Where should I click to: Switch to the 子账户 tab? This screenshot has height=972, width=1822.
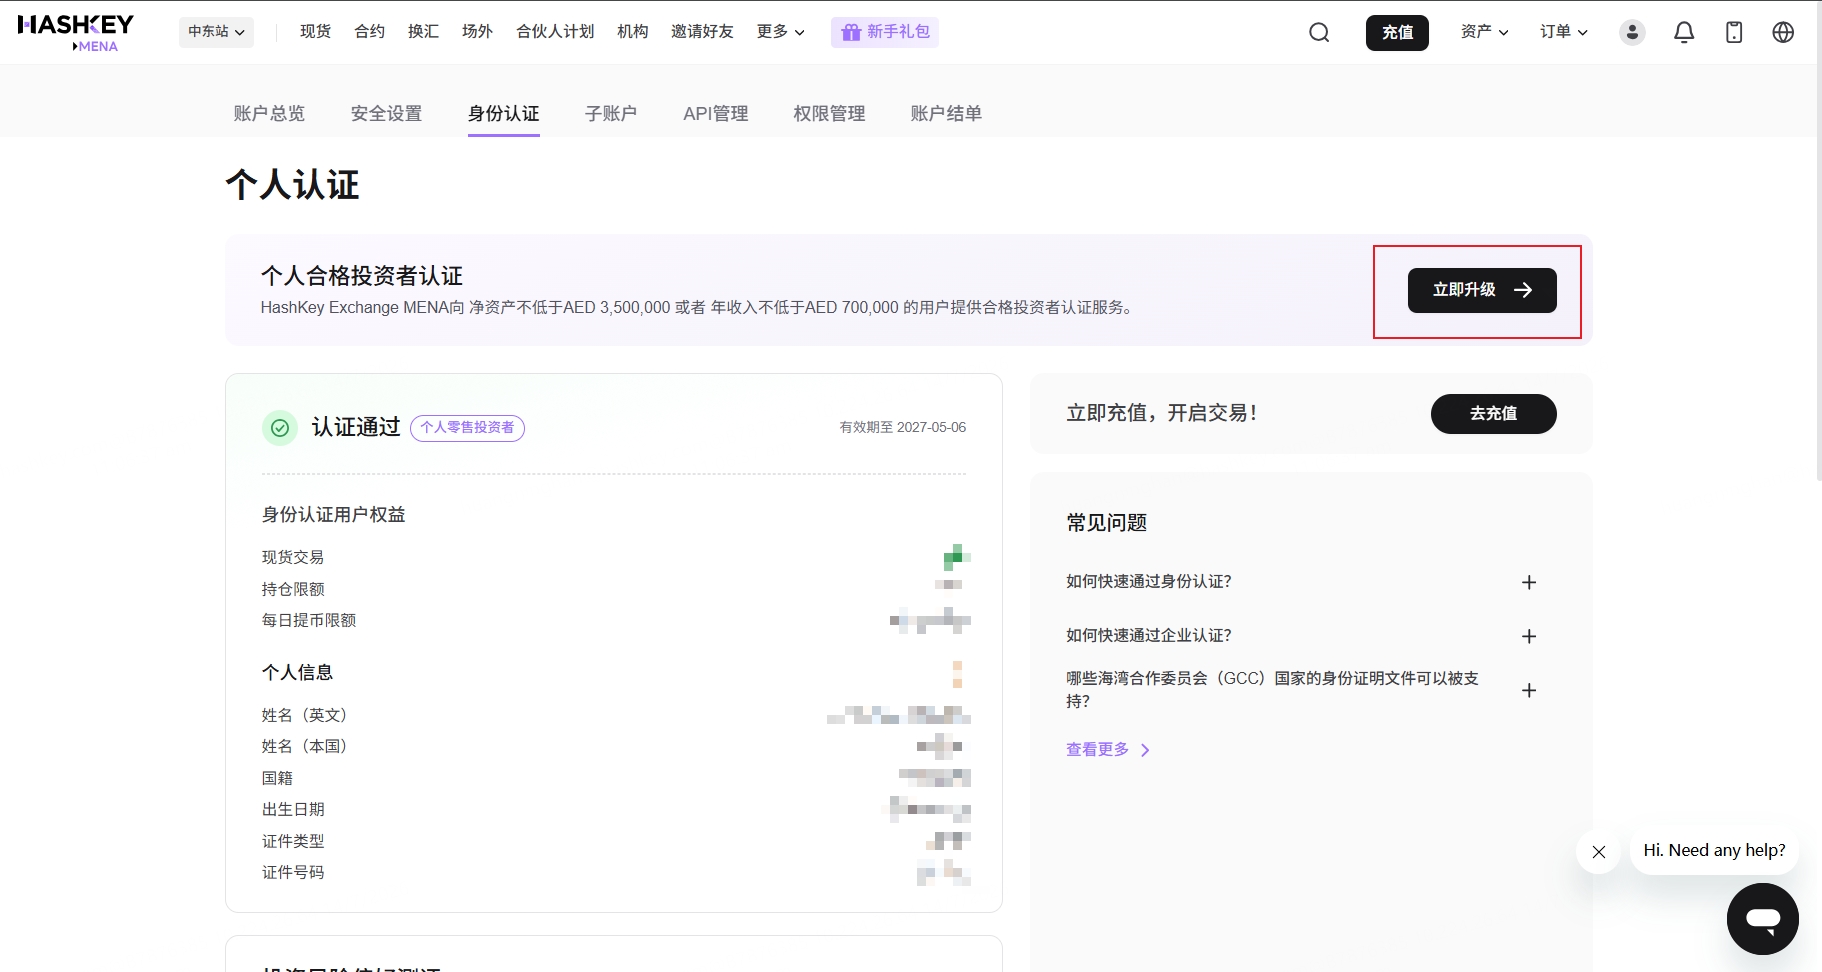point(611,114)
